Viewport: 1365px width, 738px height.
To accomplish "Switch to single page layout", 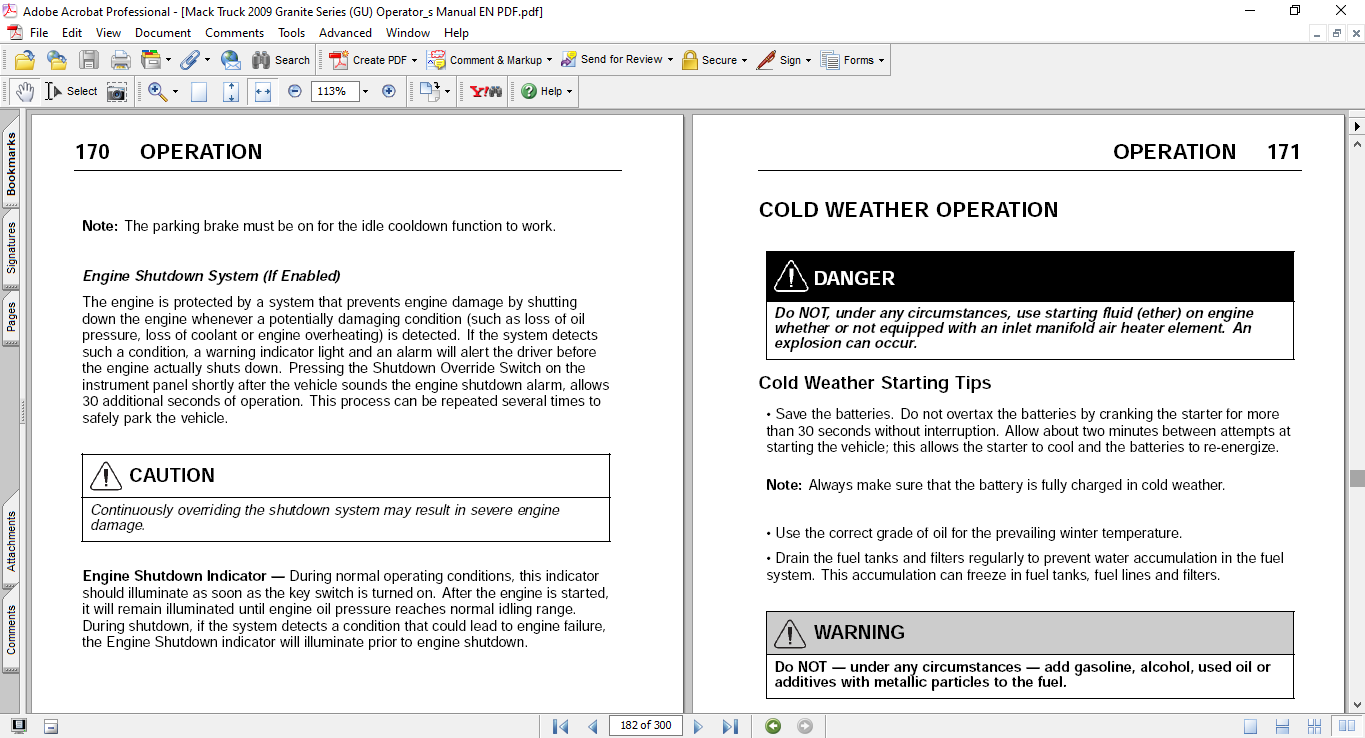I will [1251, 726].
